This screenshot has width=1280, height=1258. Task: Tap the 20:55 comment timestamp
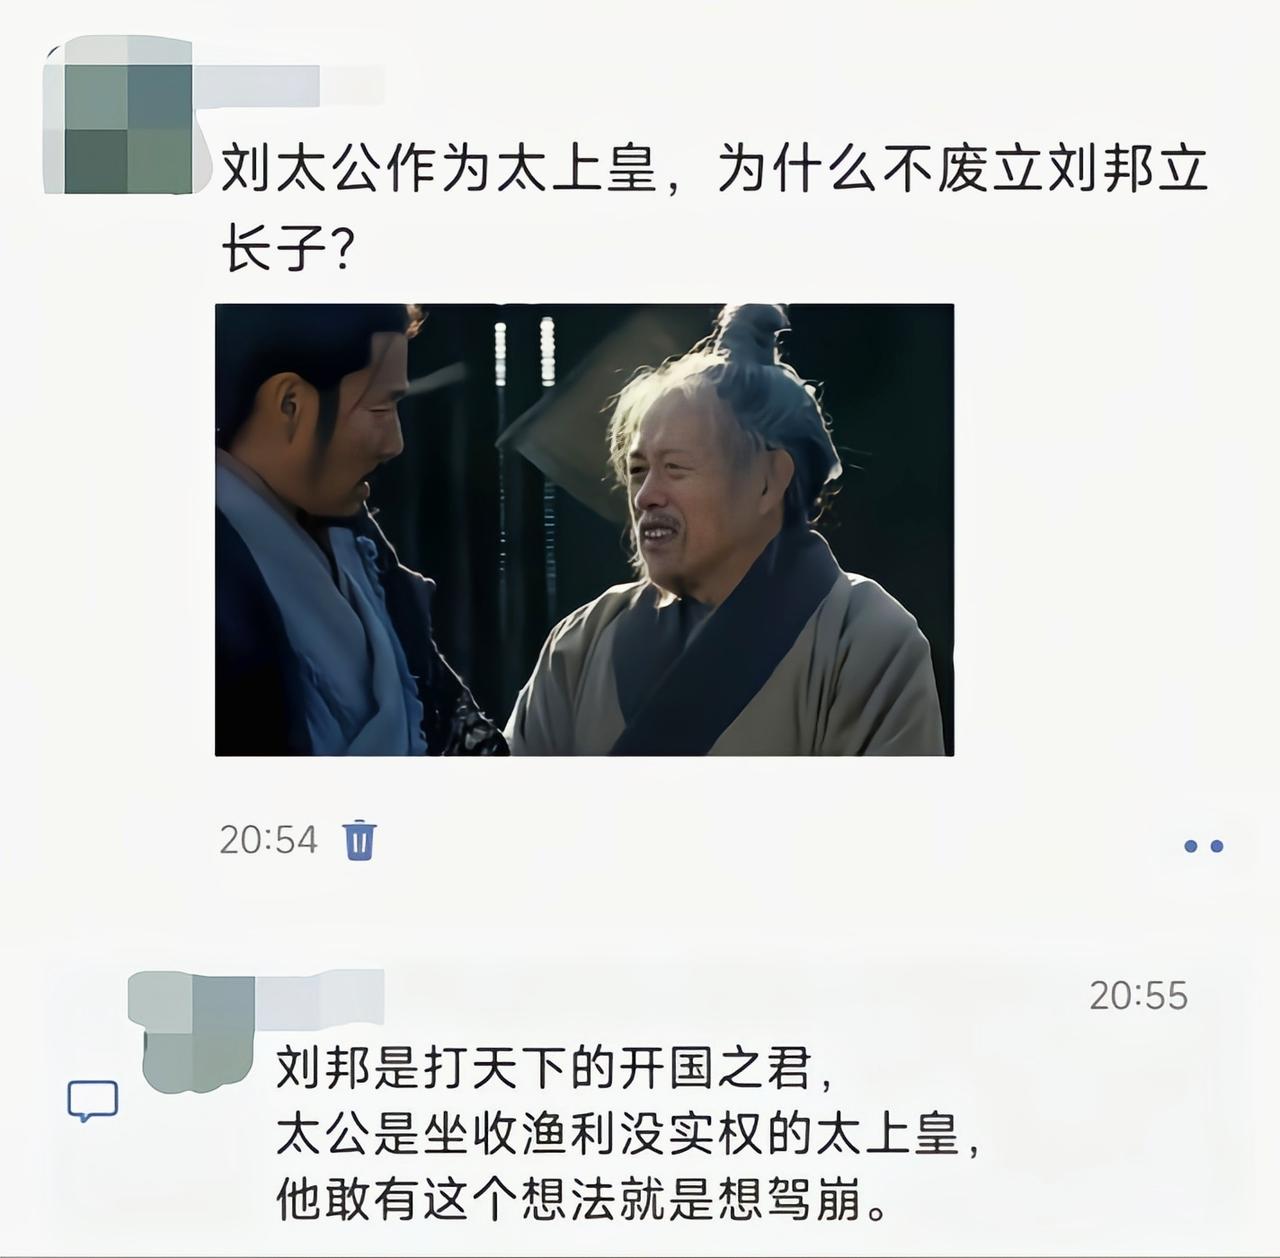(1138, 996)
